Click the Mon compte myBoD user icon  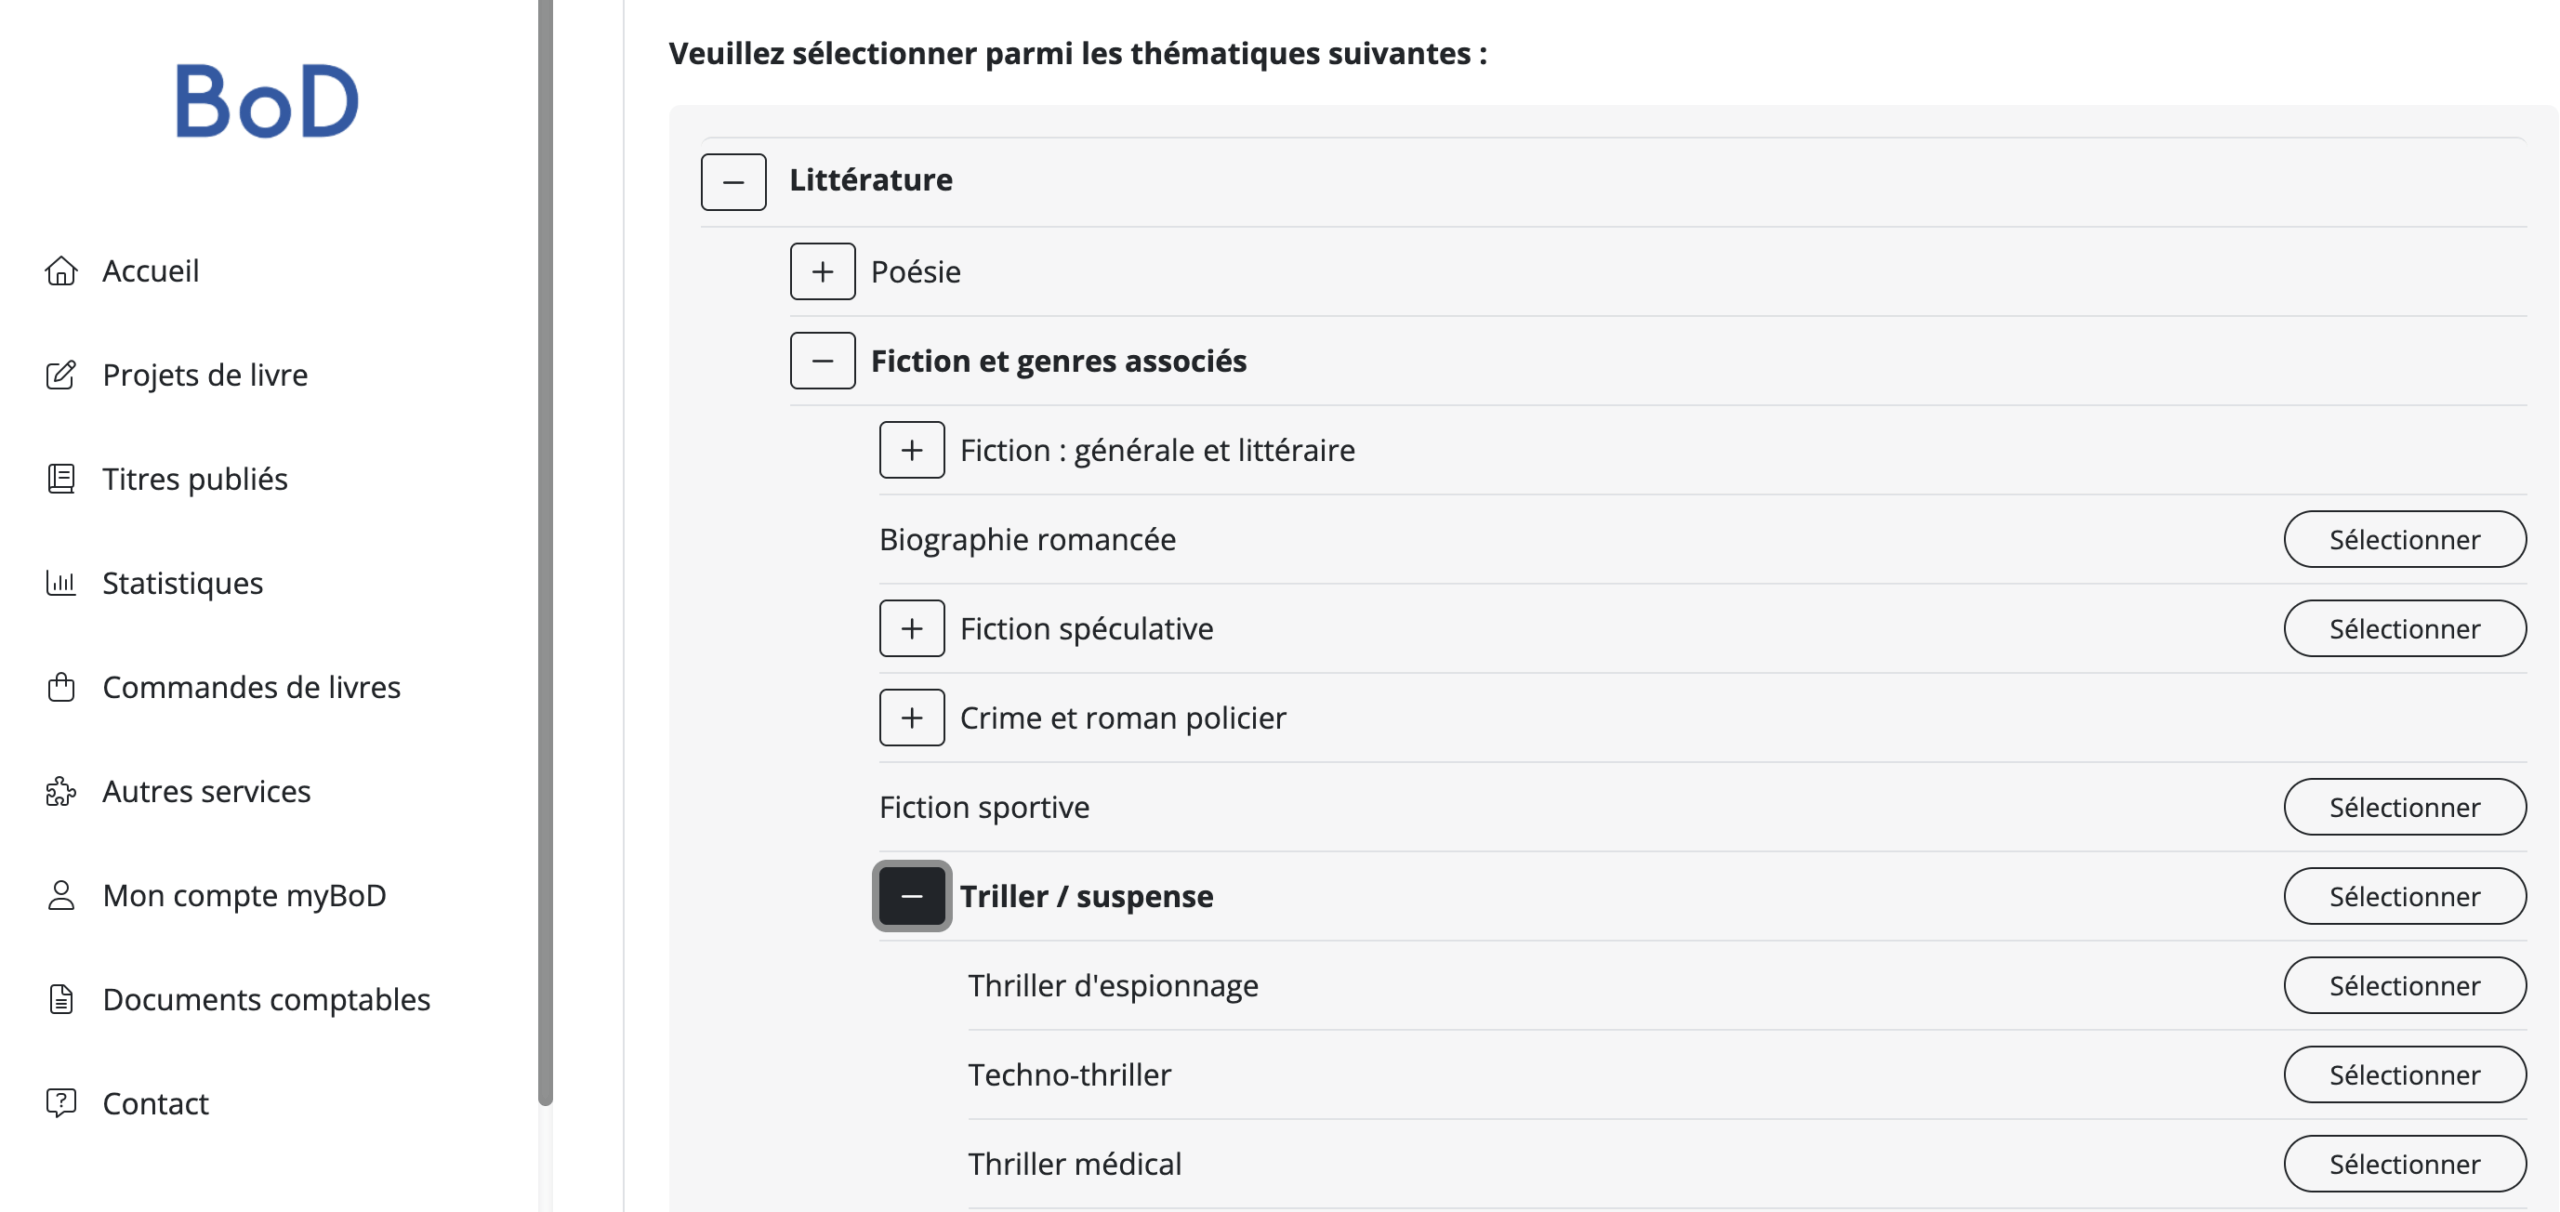(61, 895)
